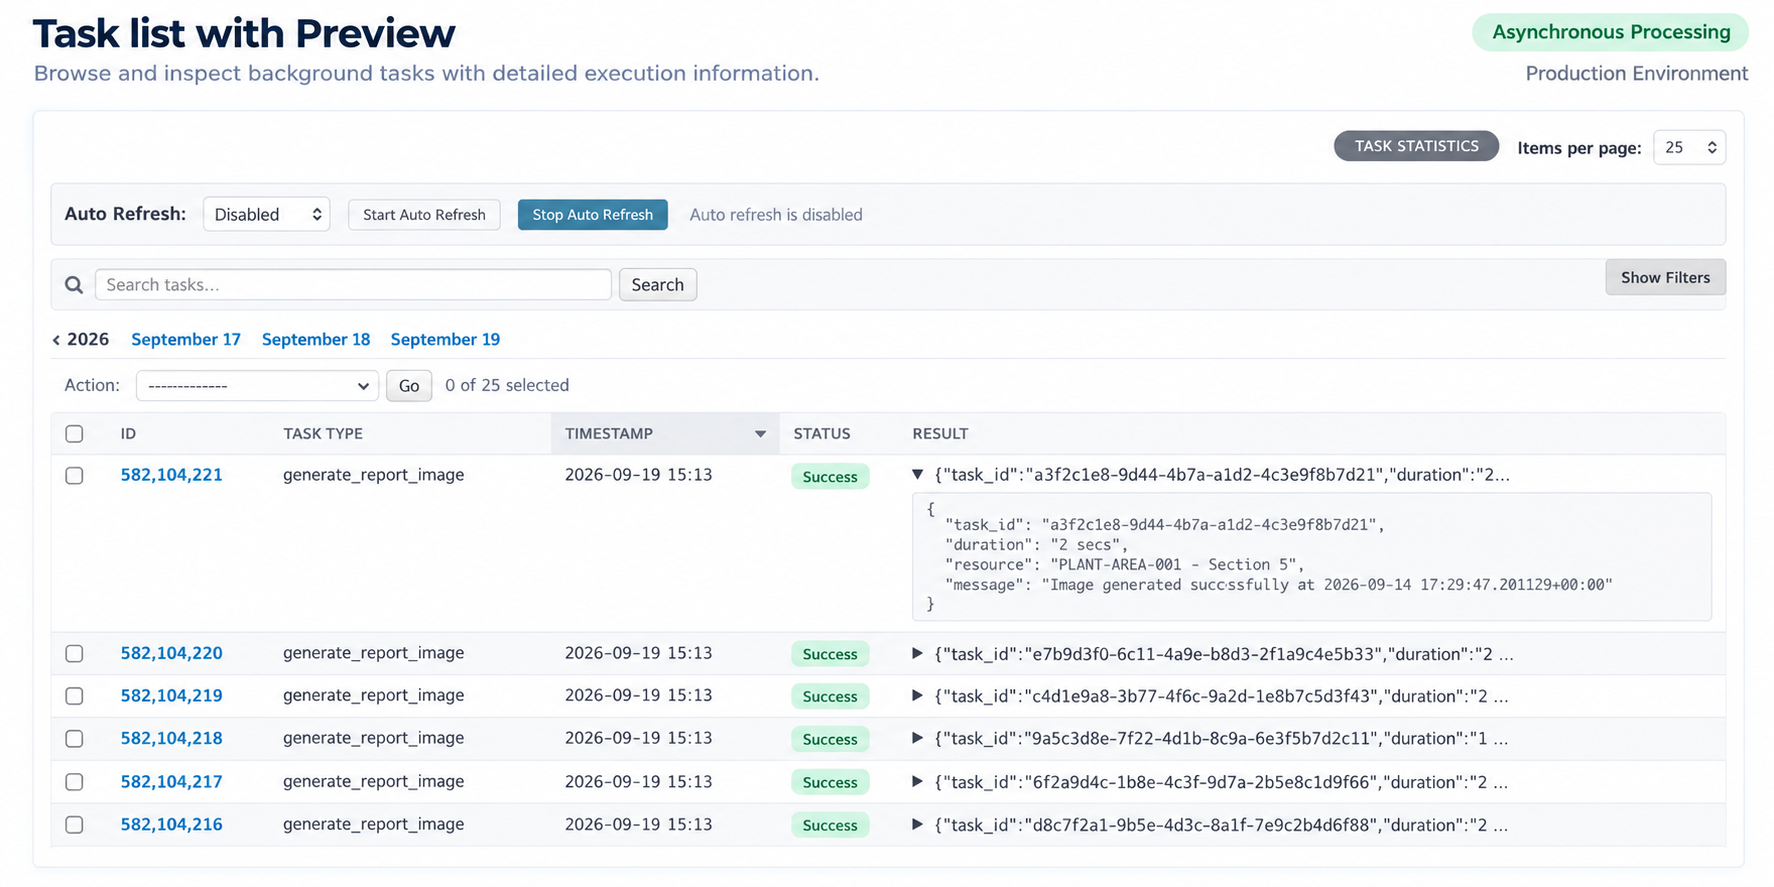This screenshot has width=1774, height=887.
Task: Click the 'Production Environment' label
Action: point(1637,73)
